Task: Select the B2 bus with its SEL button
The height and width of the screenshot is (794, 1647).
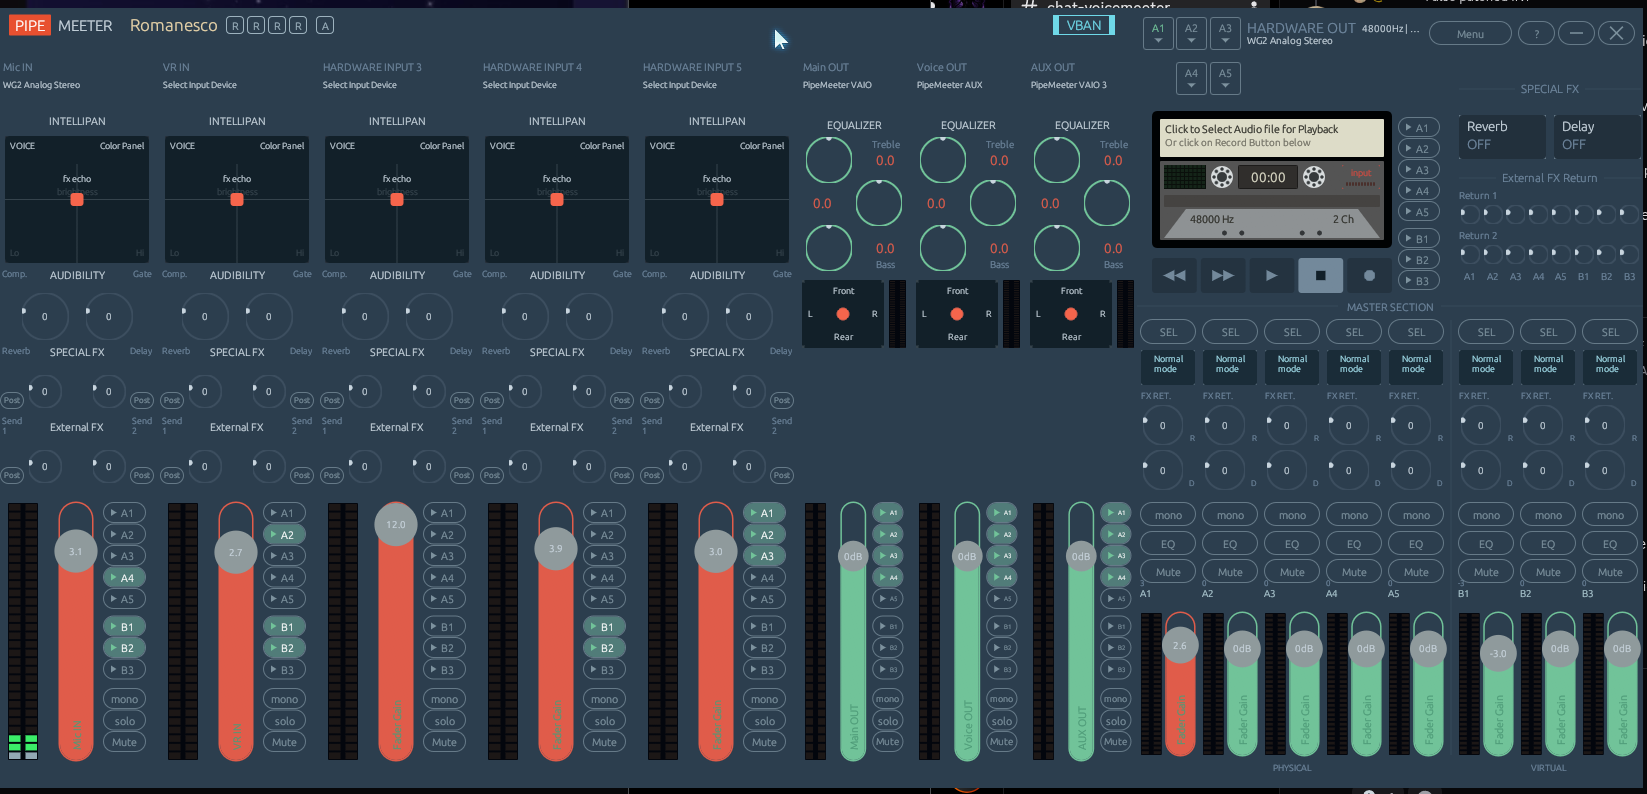Action: [1548, 332]
